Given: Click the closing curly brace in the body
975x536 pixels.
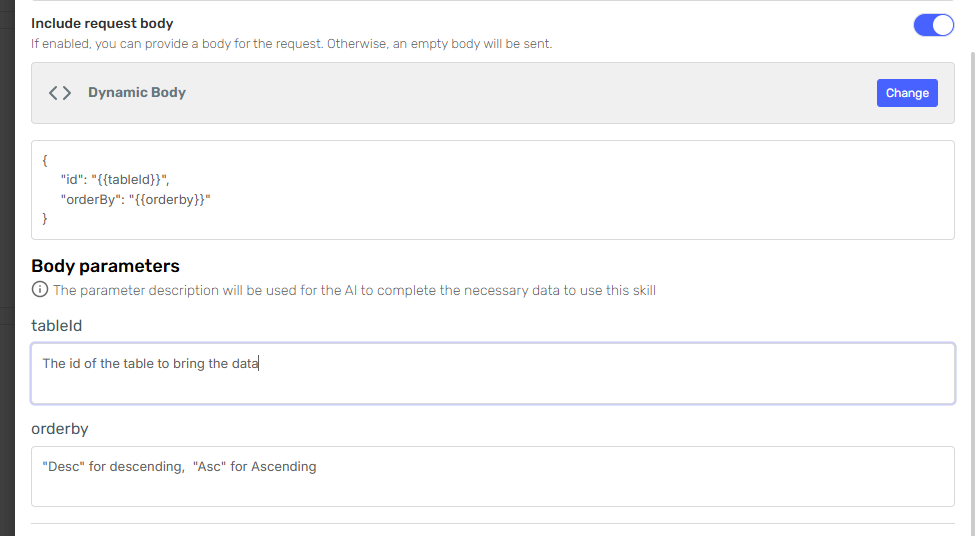Looking at the screenshot, I should [x=45, y=218].
